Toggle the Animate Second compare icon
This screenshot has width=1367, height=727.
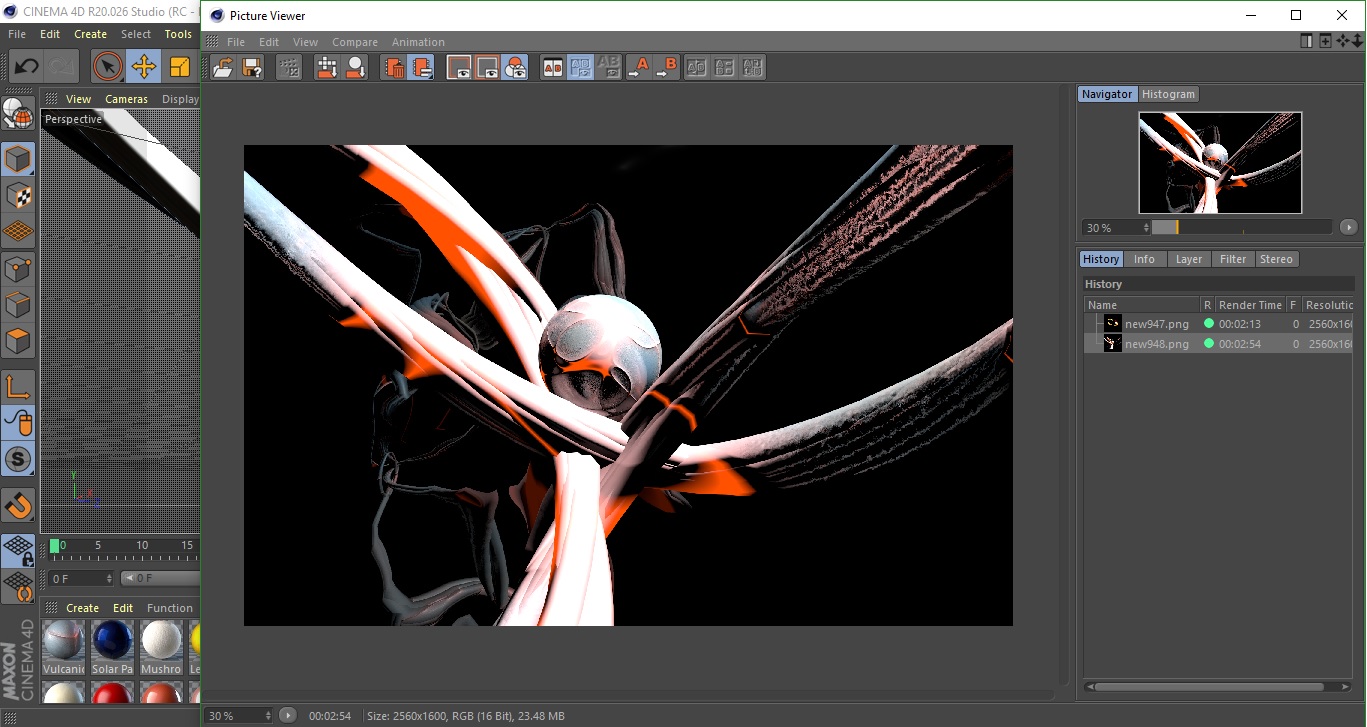580,68
